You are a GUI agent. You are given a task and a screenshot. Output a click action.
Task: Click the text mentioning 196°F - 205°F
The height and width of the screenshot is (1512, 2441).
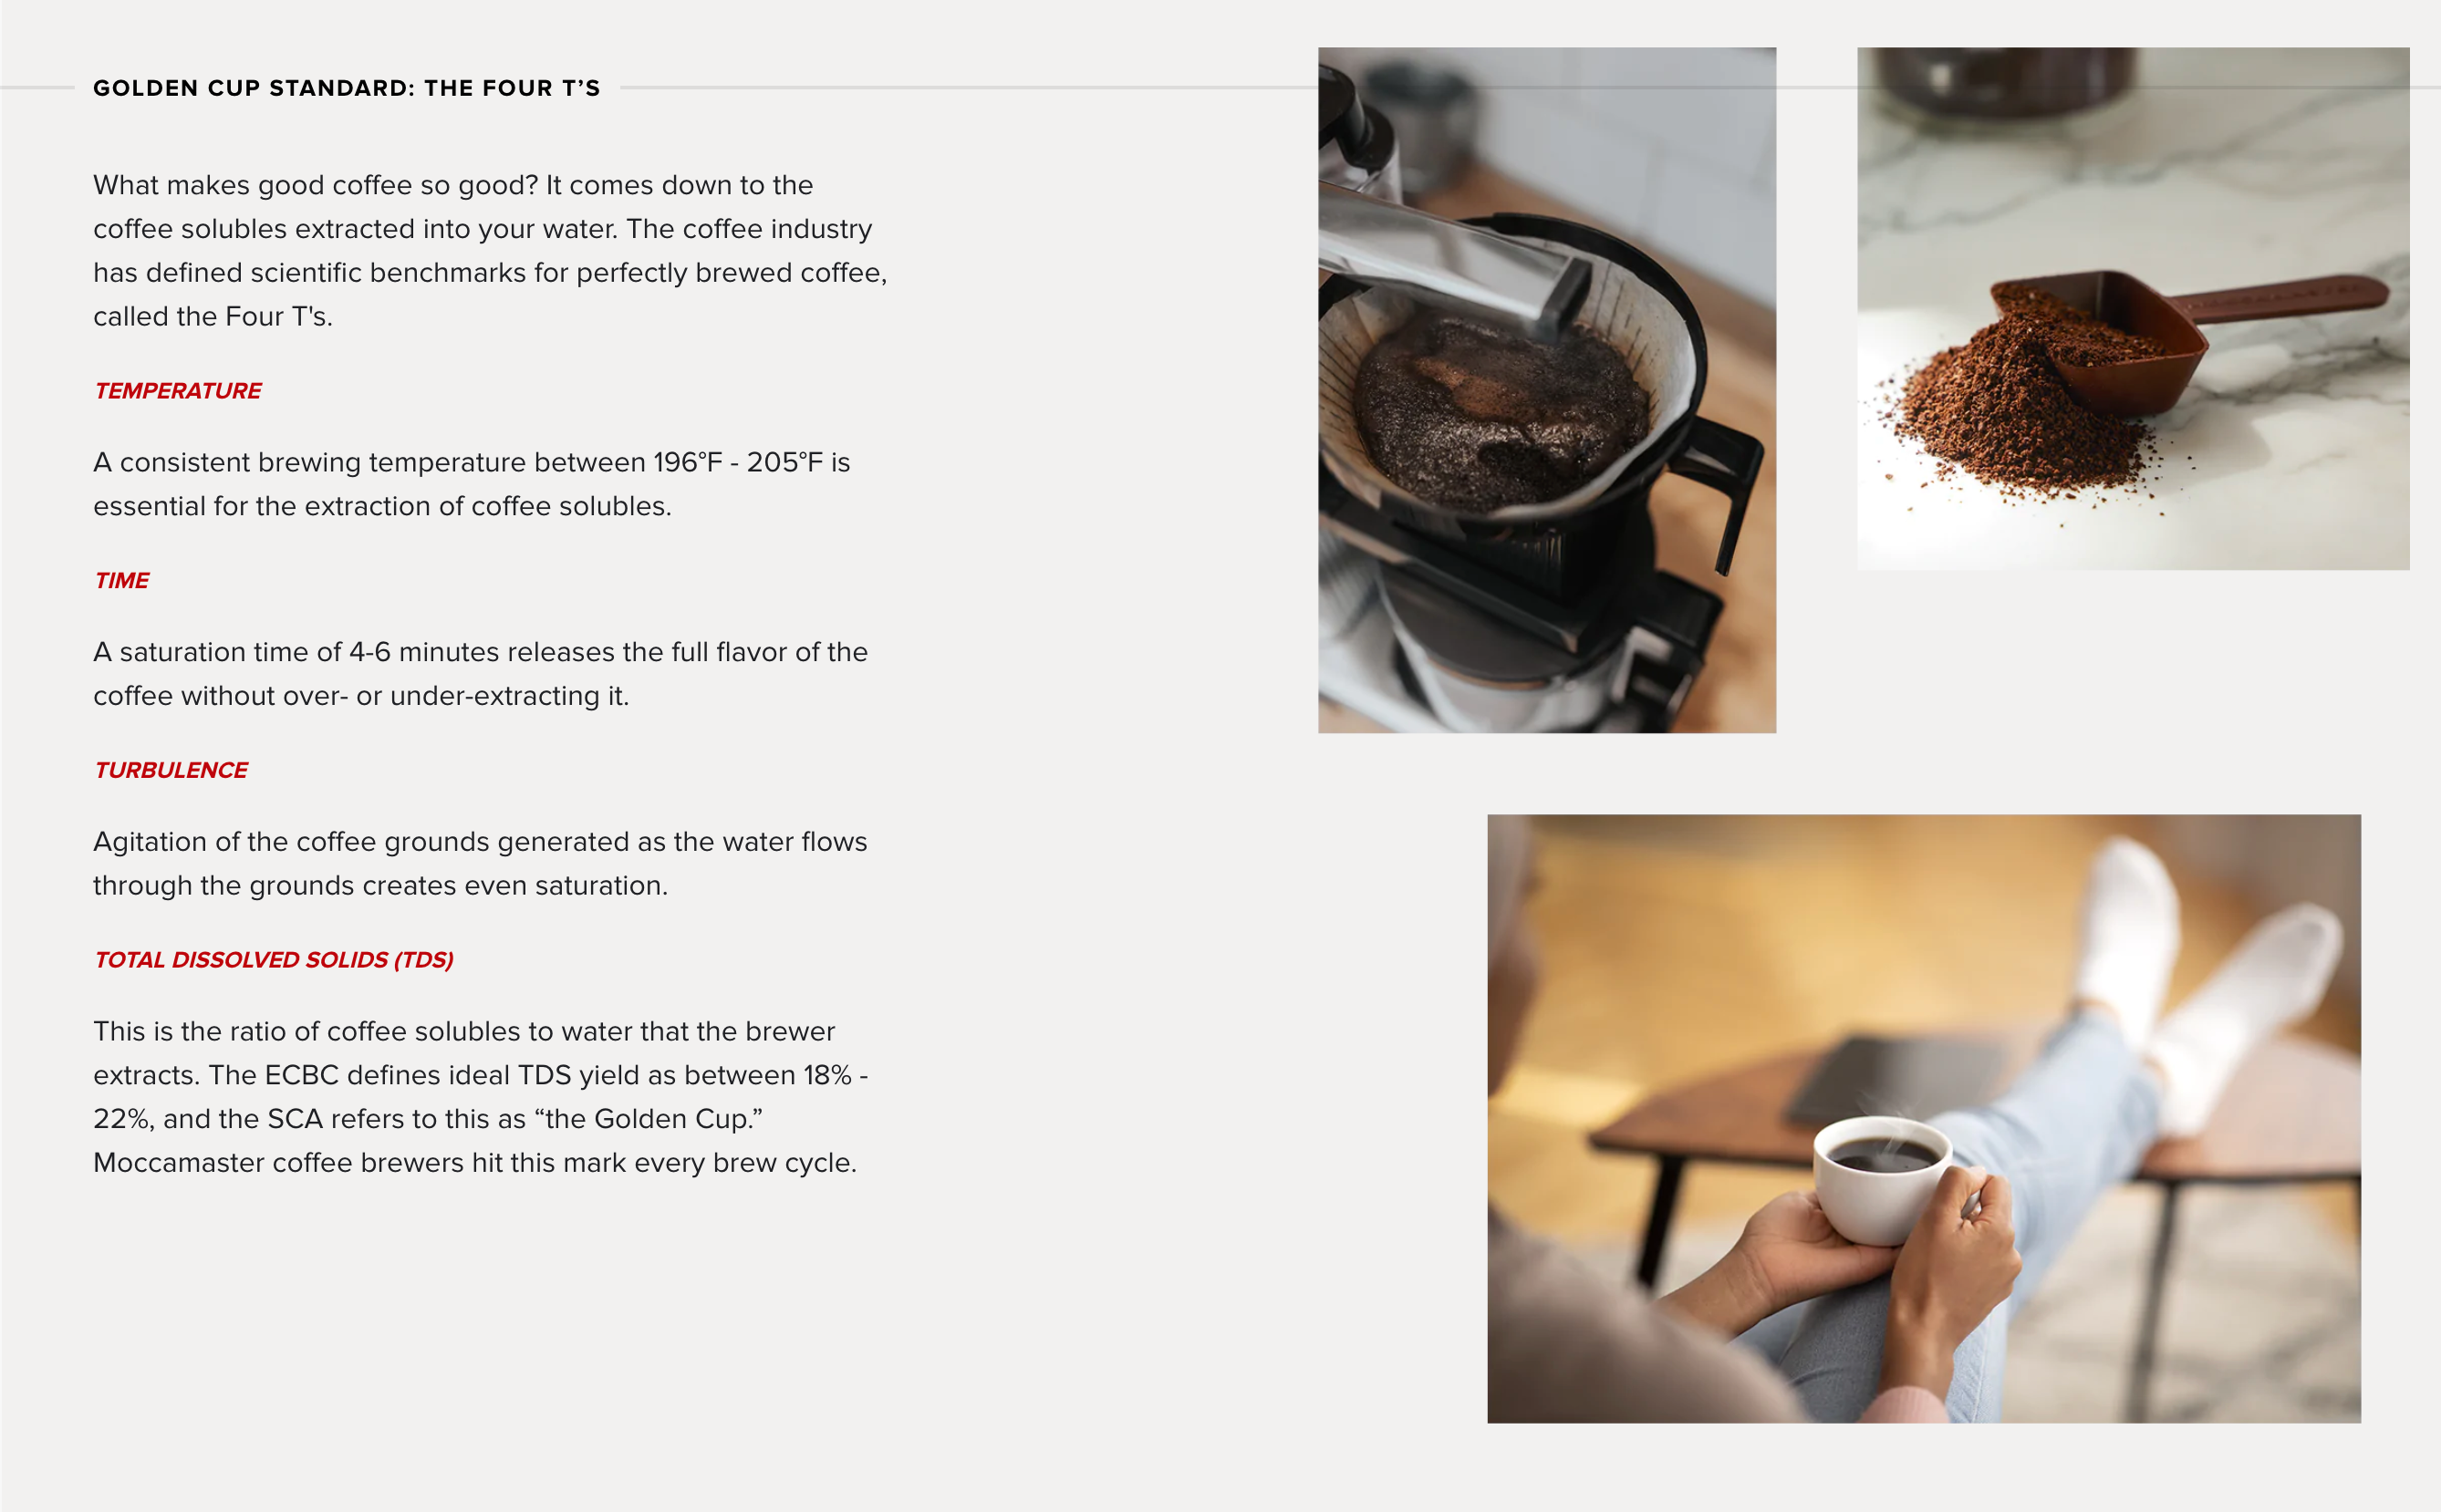pyautogui.click(x=472, y=484)
